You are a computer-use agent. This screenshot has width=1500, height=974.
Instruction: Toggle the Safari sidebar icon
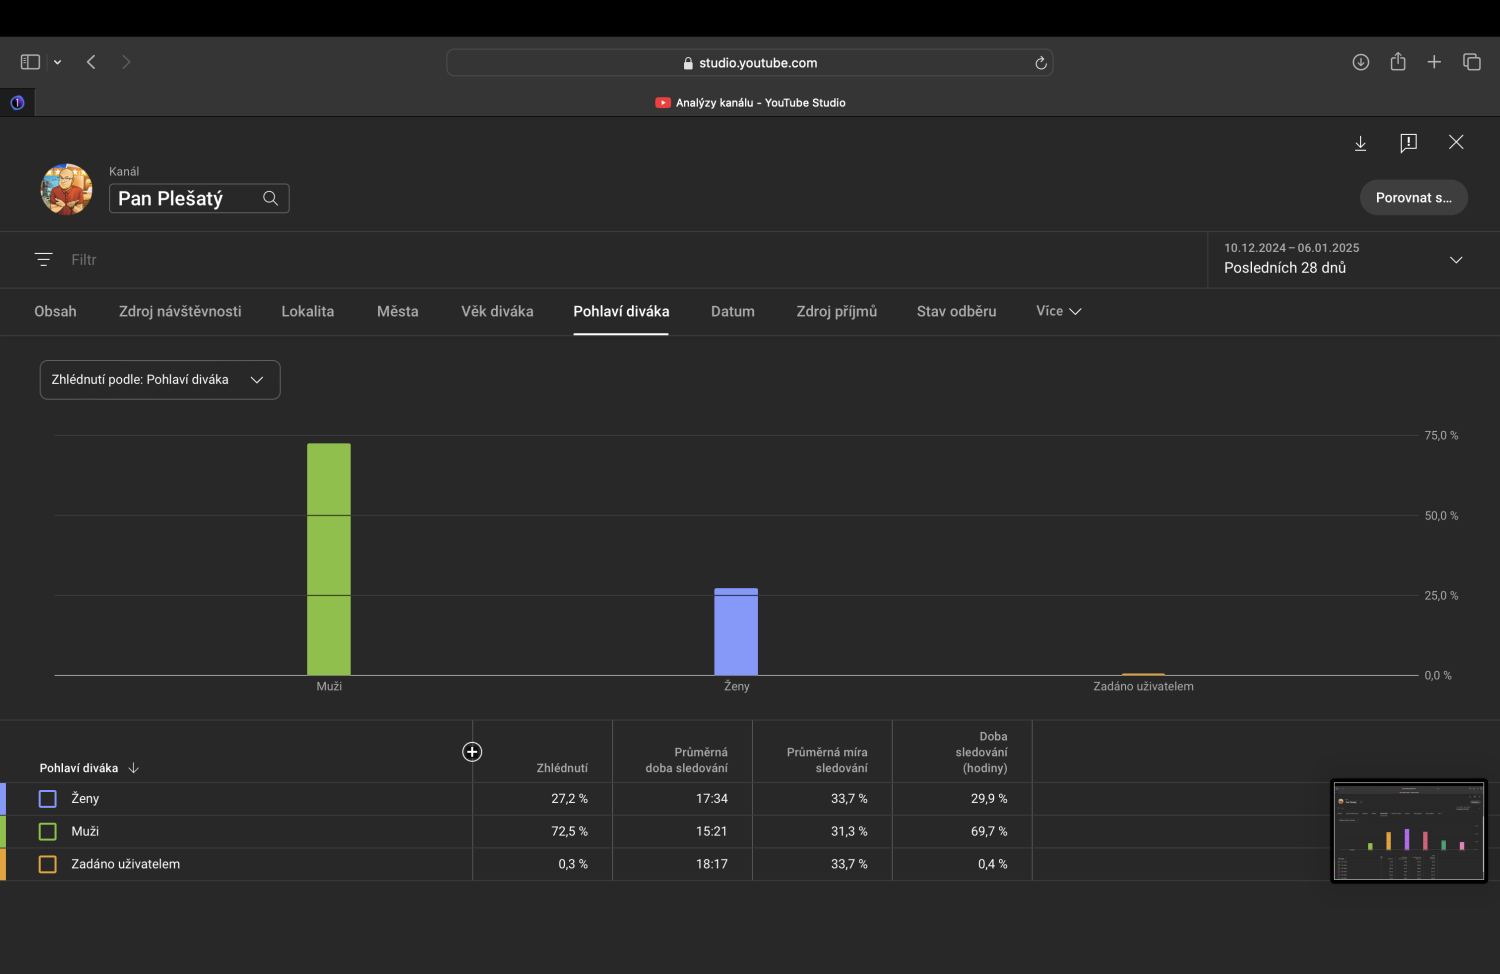click(x=30, y=62)
